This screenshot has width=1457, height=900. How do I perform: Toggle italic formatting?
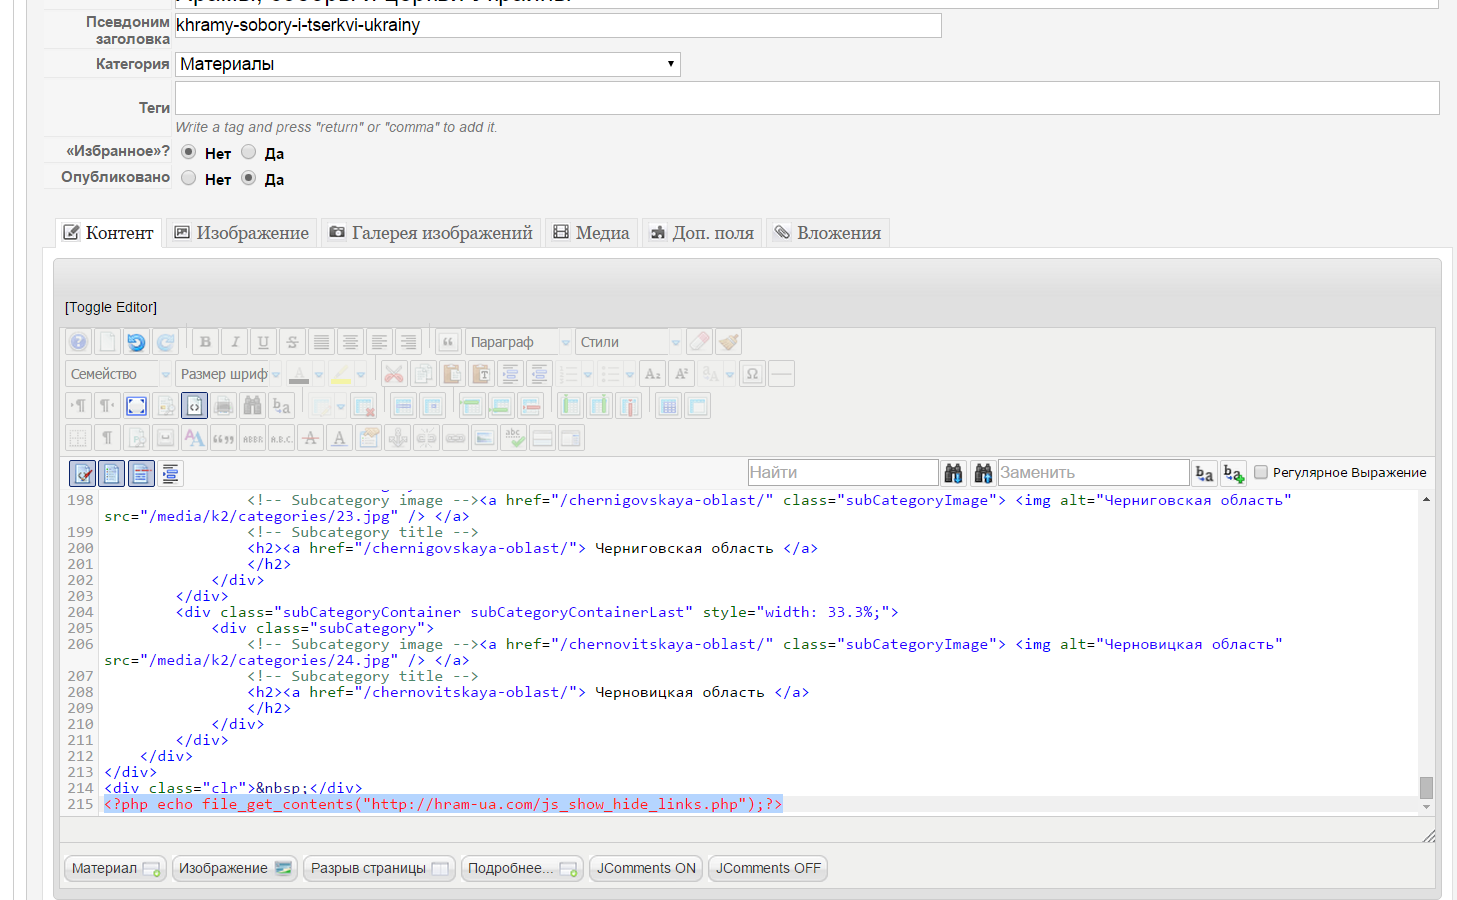[234, 342]
